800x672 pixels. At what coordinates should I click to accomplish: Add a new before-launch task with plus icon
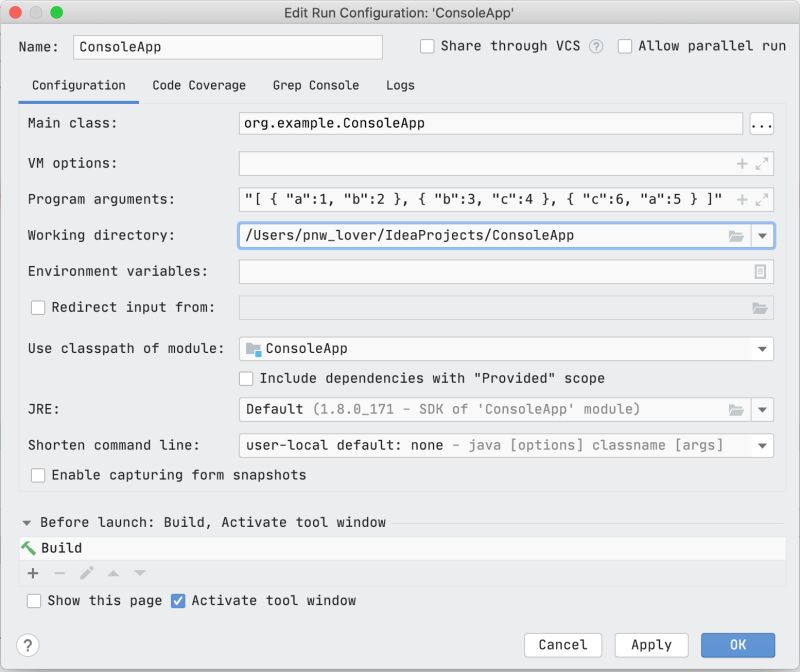(x=33, y=573)
